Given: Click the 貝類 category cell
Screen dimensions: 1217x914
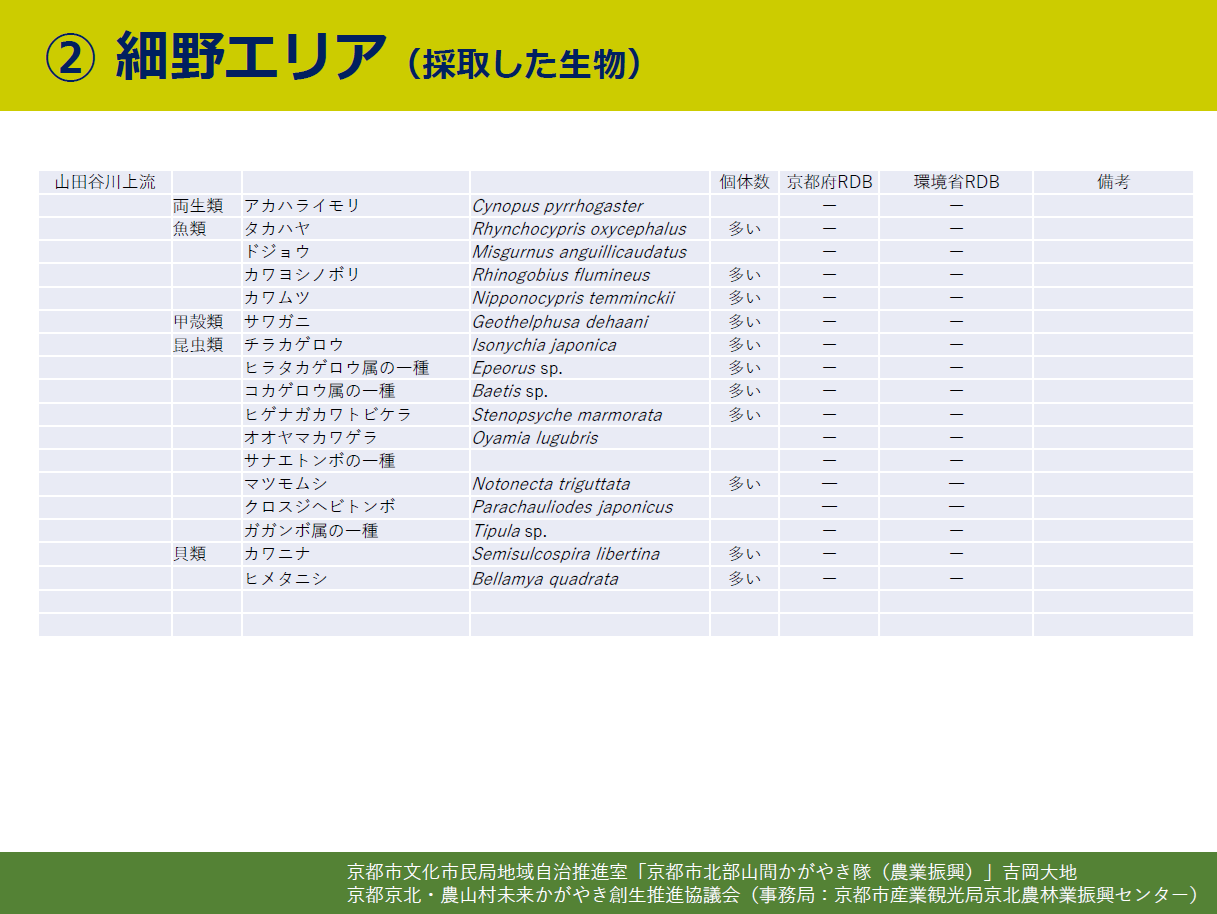Looking at the screenshot, I should [x=189, y=554].
